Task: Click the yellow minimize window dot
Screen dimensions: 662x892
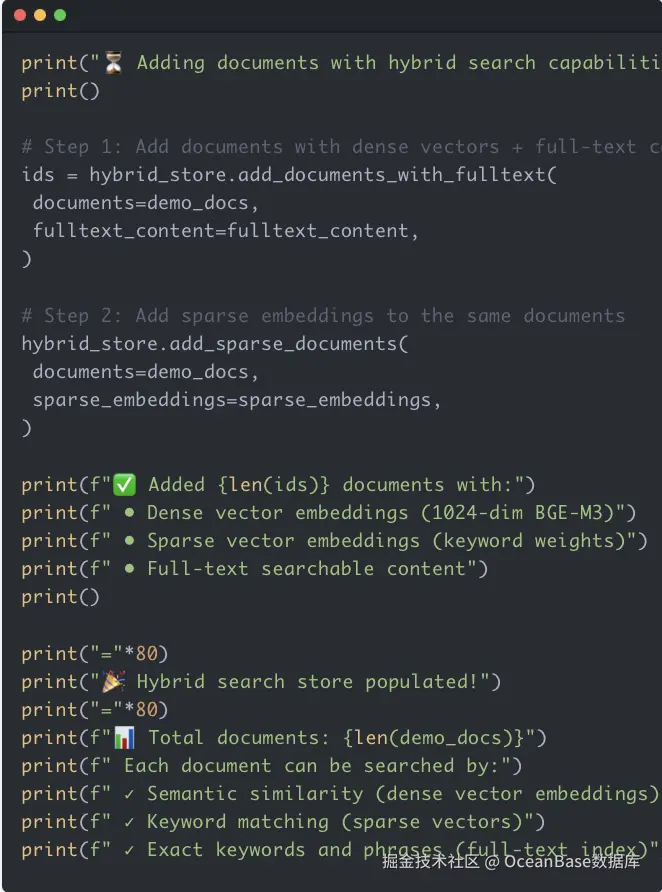Action: point(40,15)
